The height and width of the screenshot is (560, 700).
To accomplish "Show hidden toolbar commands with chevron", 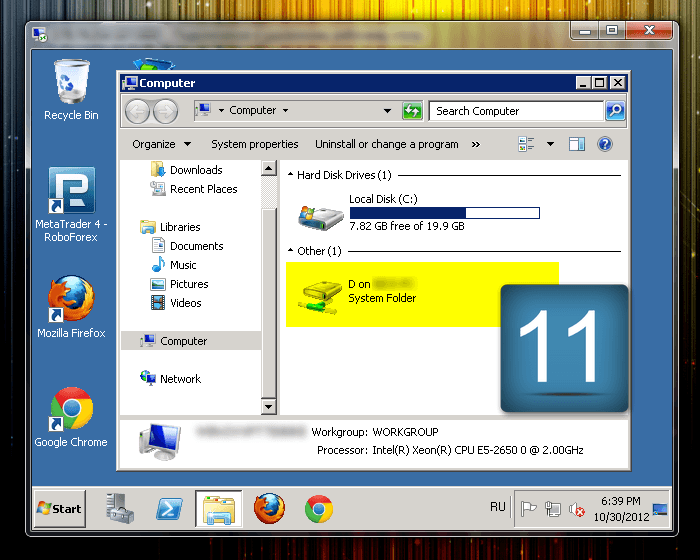I will [475, 144].
